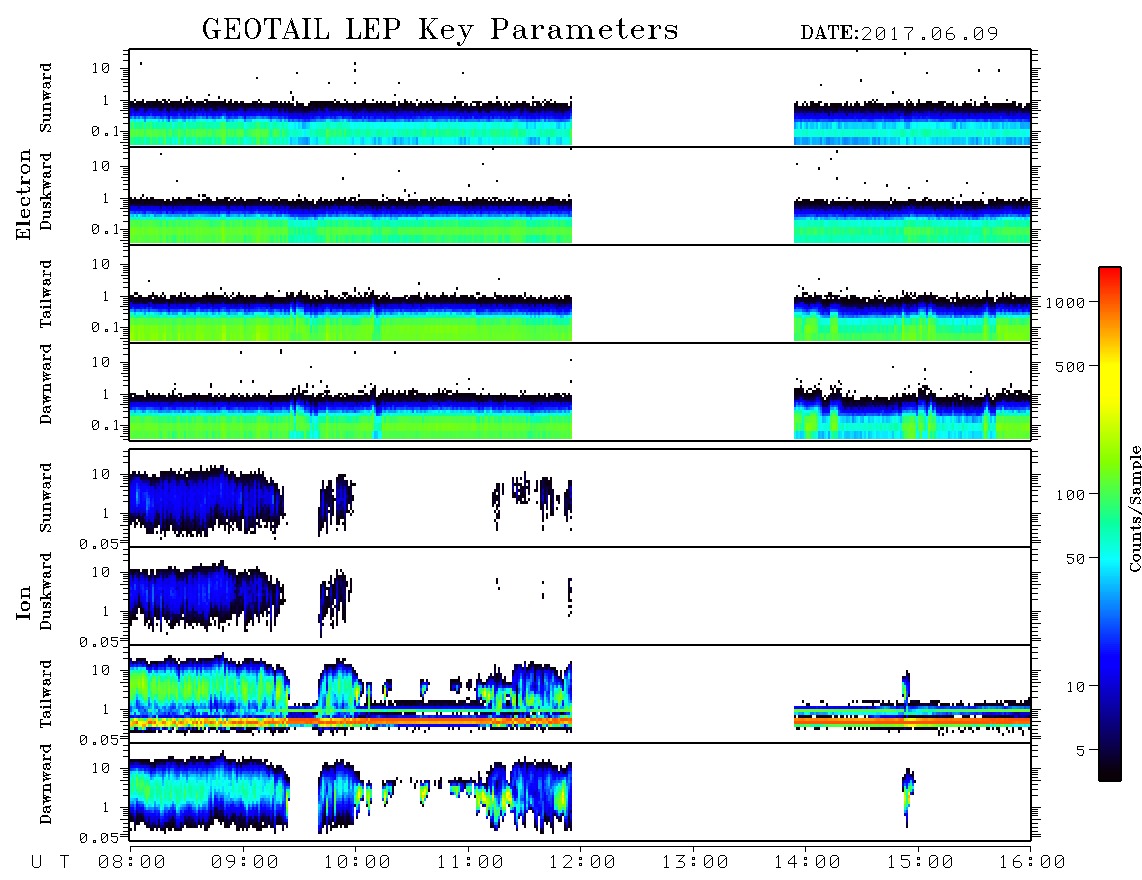Click the "GEOTAIL LEP Key Parameters" title

440,31
